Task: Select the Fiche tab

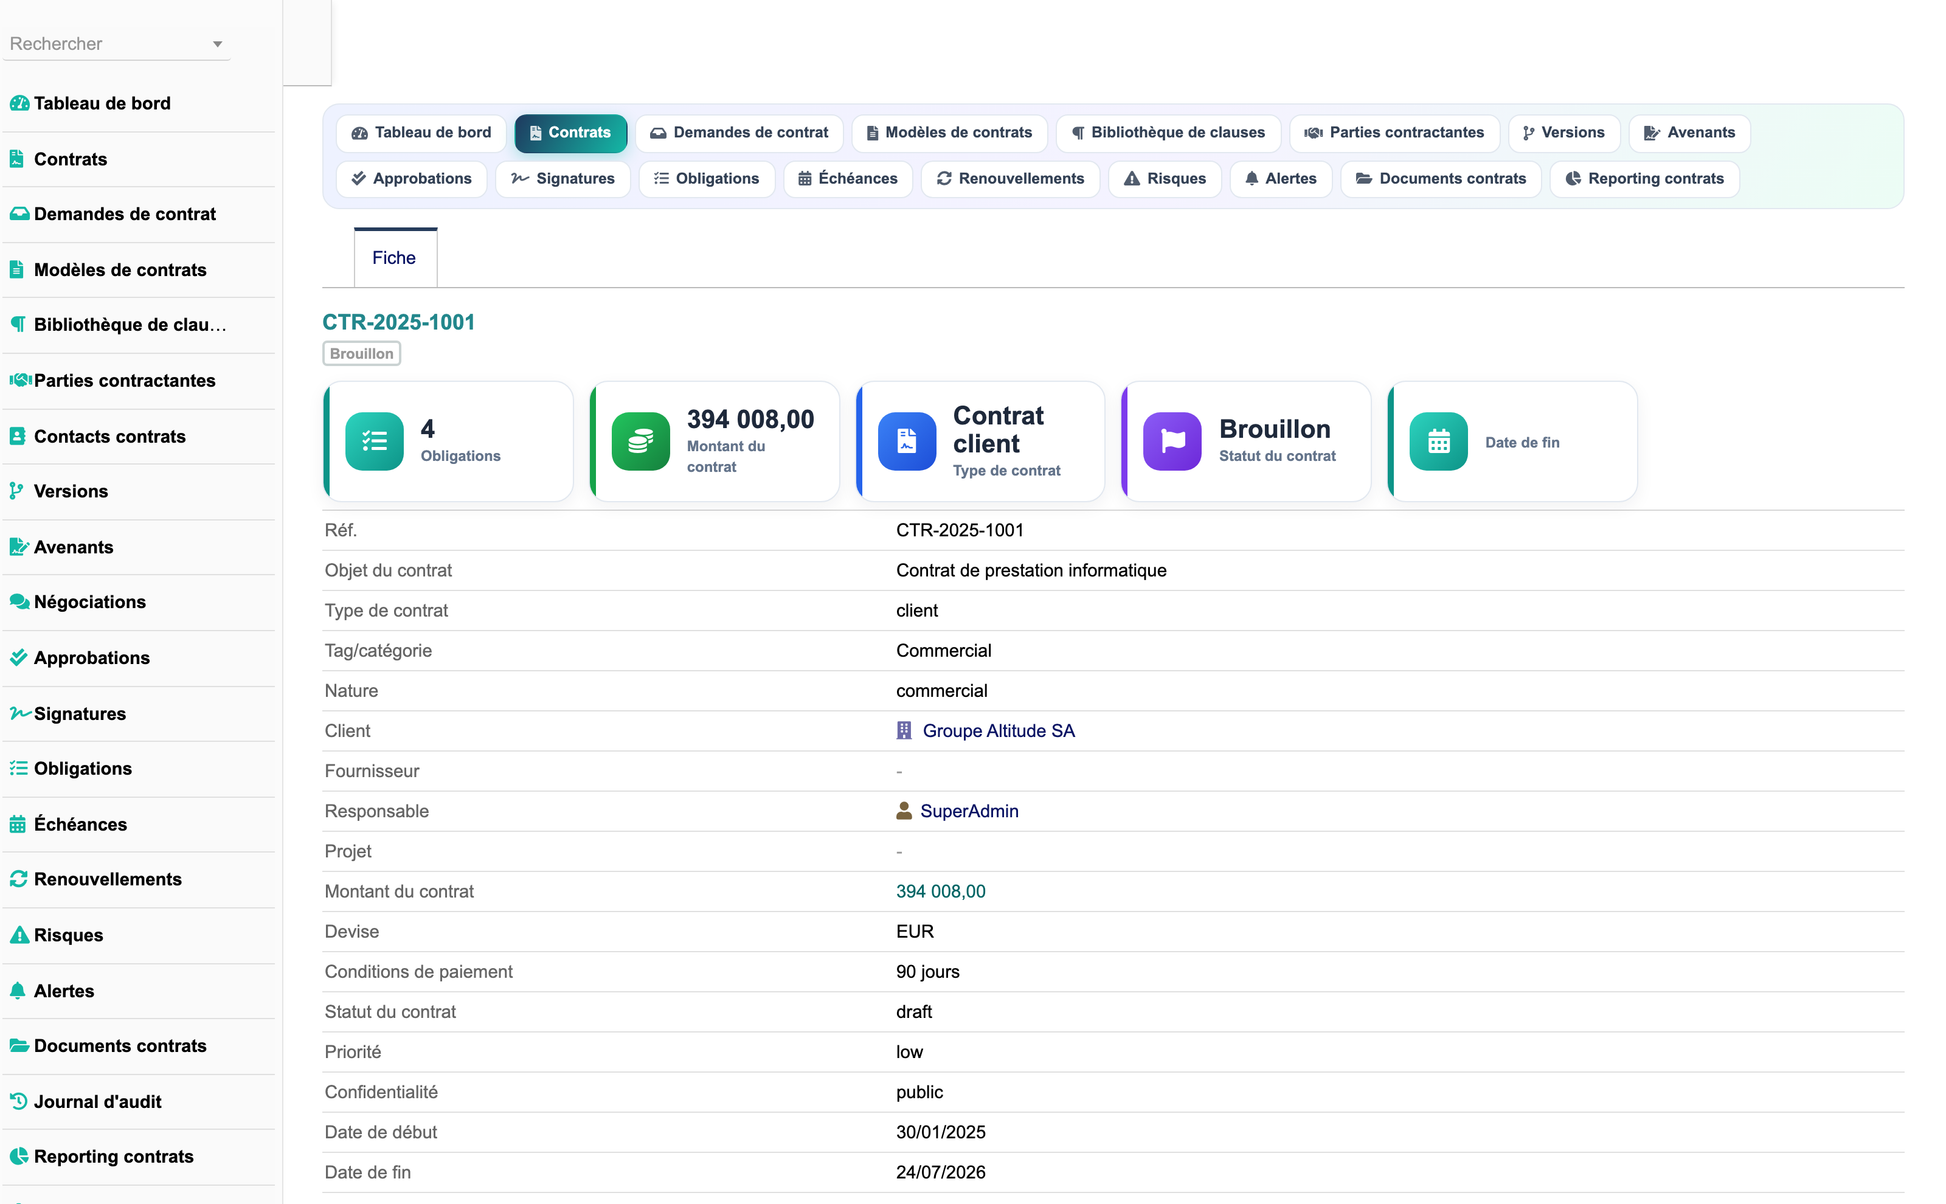Action: [x=395, y=258]
